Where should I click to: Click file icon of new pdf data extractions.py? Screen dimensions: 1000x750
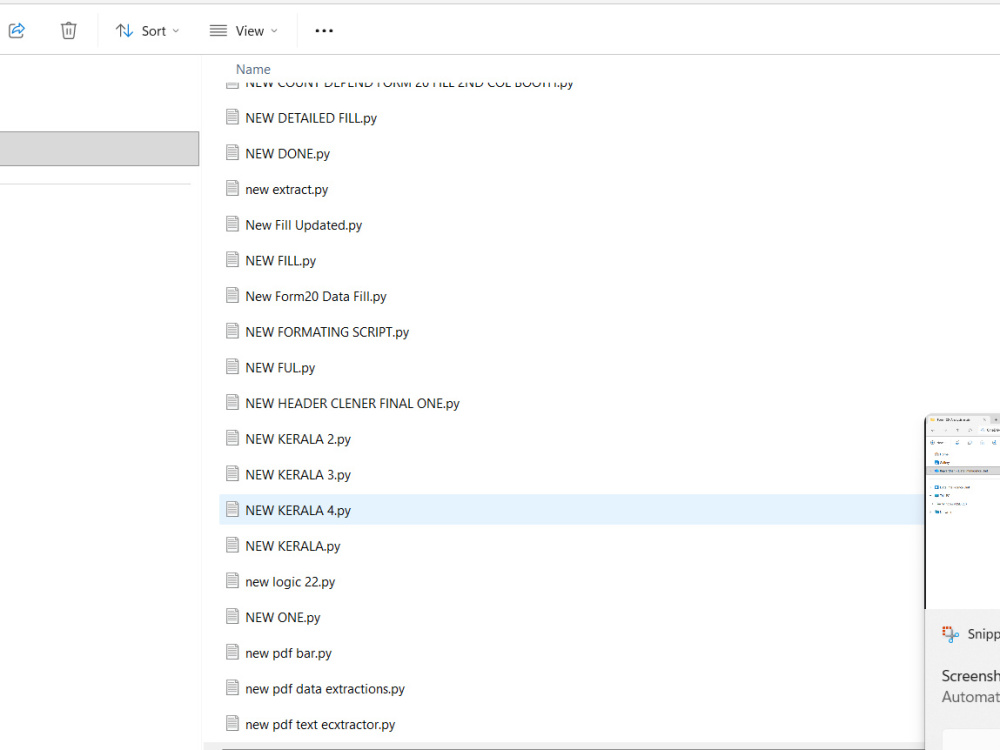232,688
